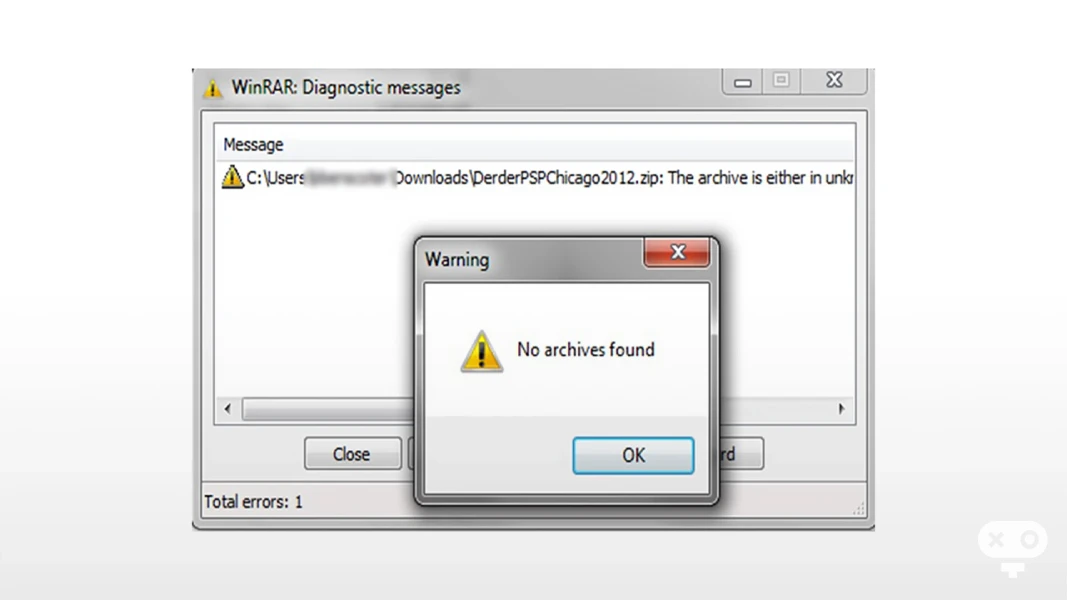Maximize the WinRAR Diagnostic messages window
1067x600 pixels.
pyautogui.click(x=781, y=81)
